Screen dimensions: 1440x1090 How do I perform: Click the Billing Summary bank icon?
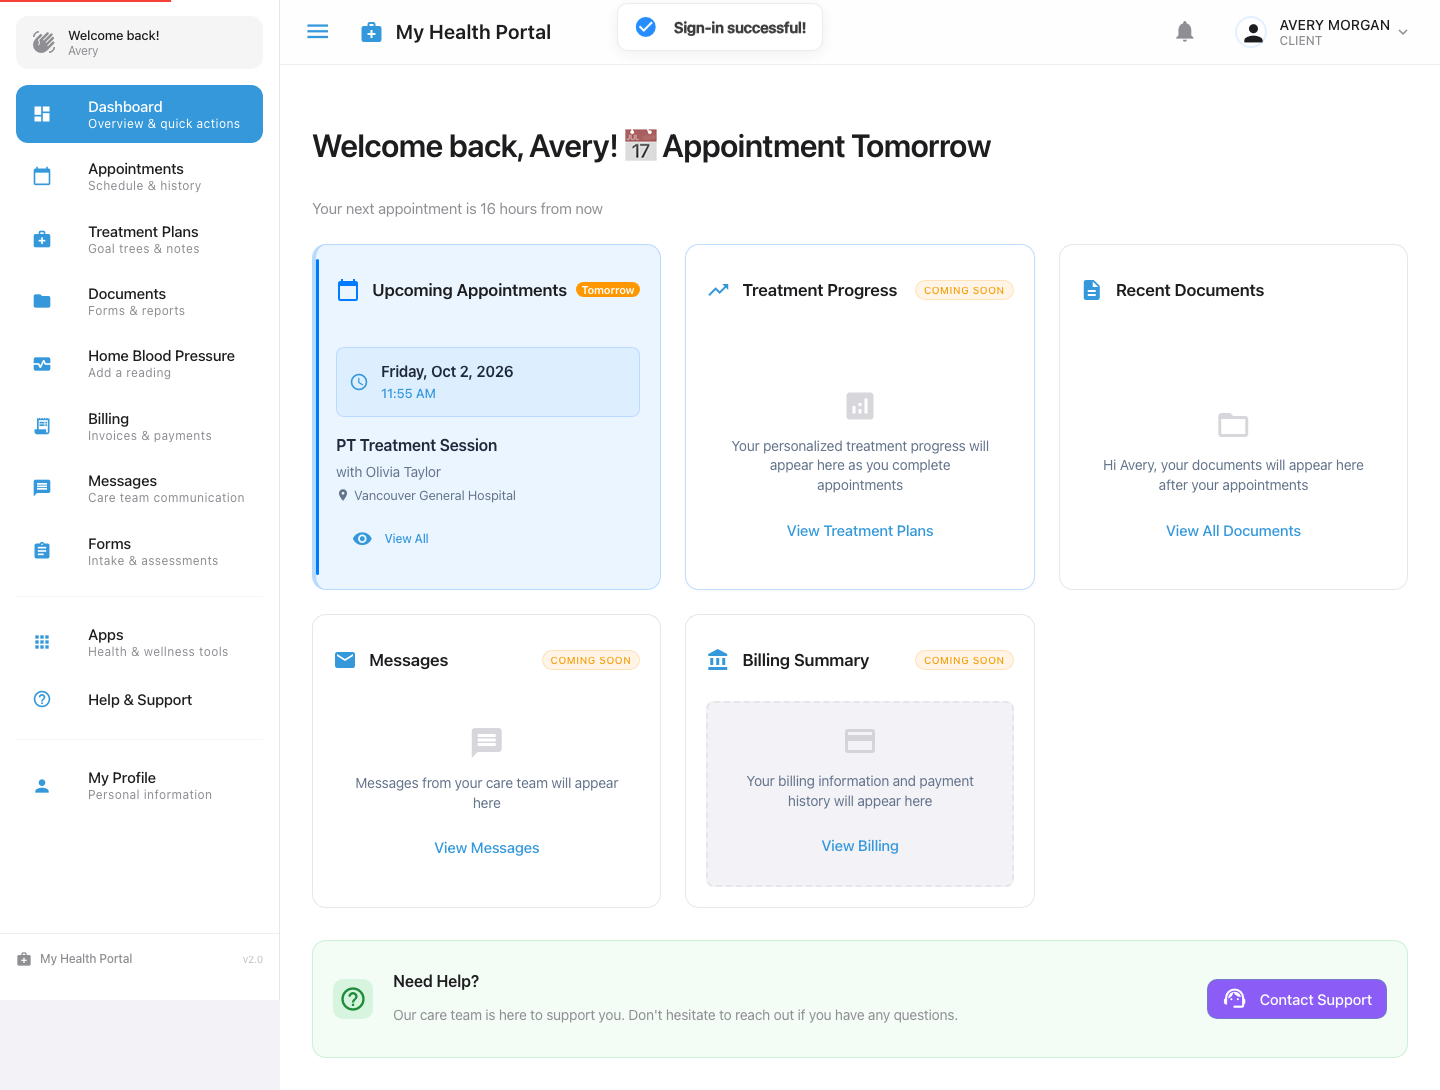coord(718,660)
